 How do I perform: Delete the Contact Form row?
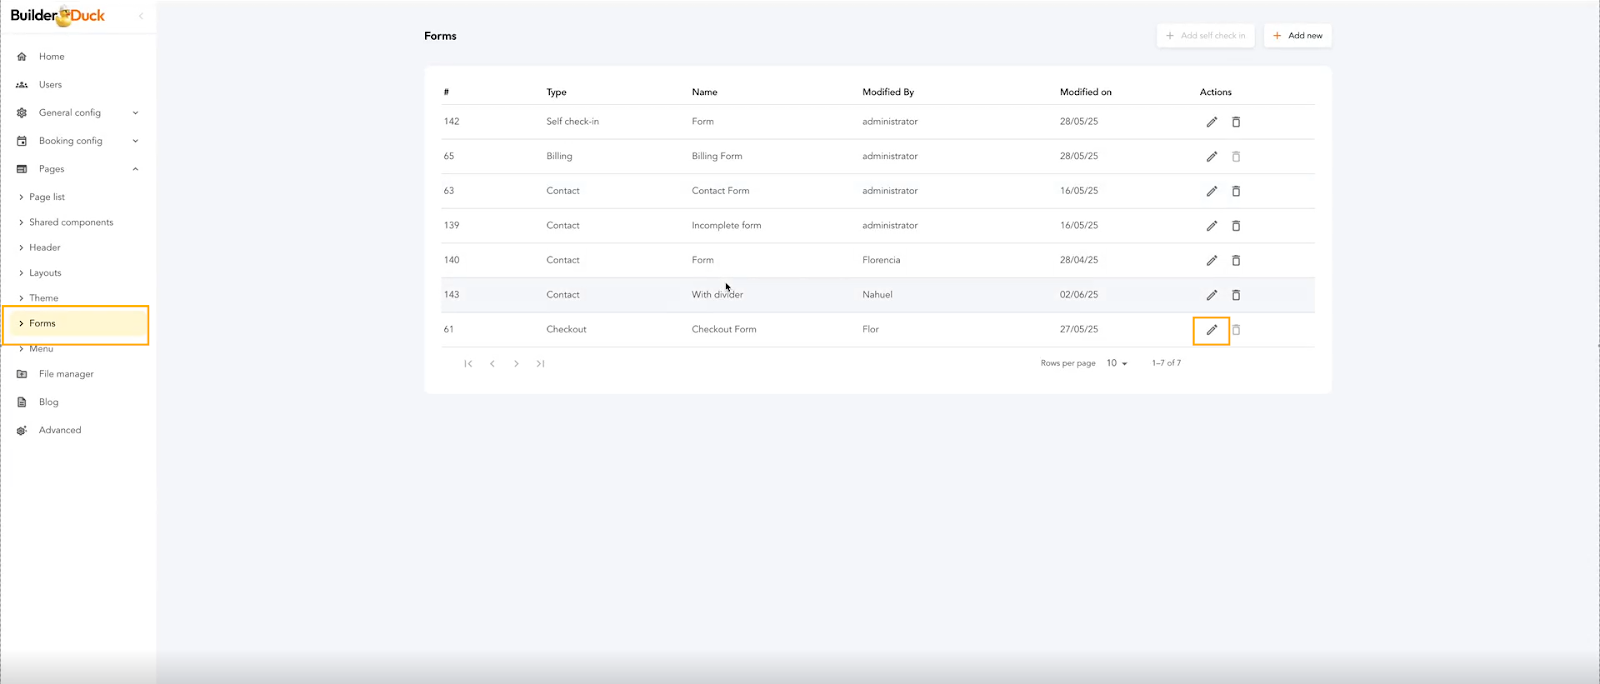coord(1236,191)
